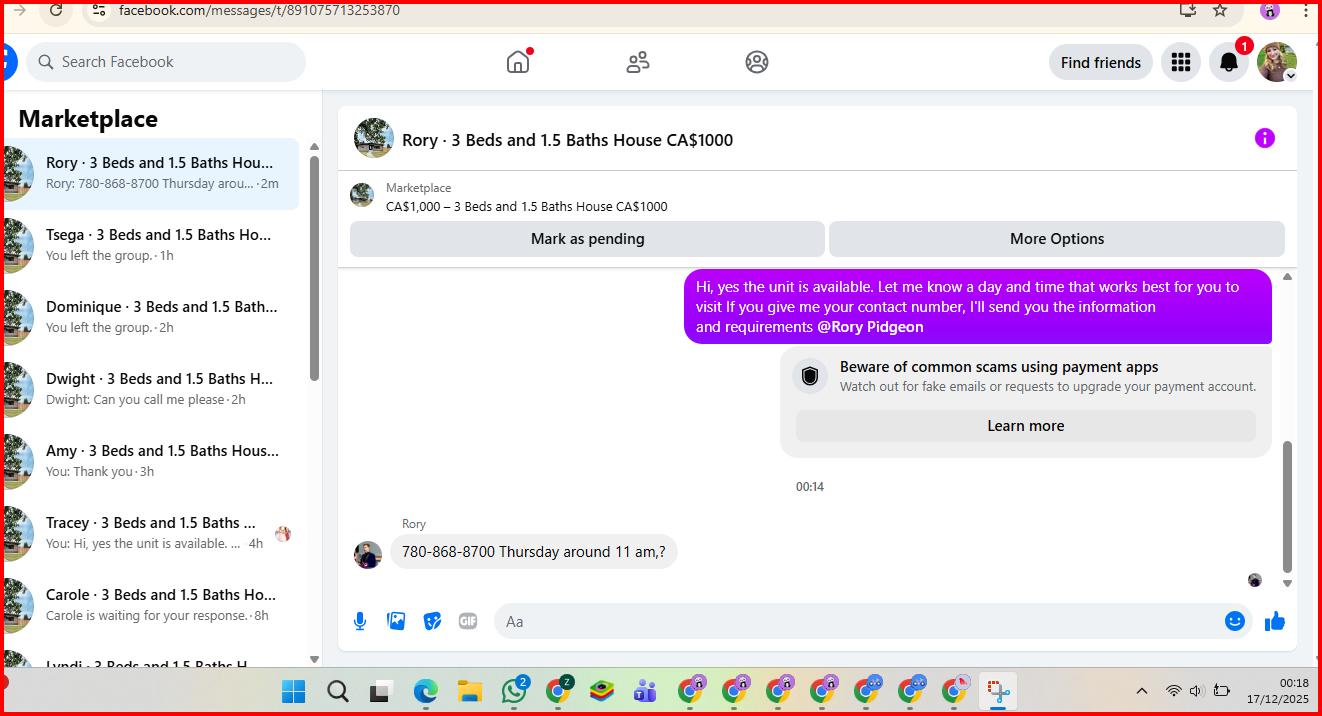This screenshot has width=1322, height=716.
Task: Open More Options for the listing
Action: coord(1057,239)
